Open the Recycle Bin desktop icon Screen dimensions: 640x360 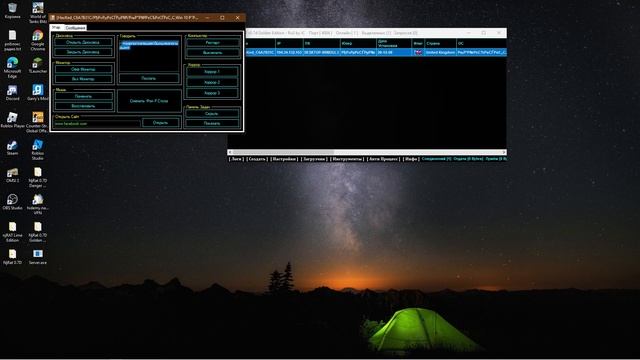tap(12, 11)
